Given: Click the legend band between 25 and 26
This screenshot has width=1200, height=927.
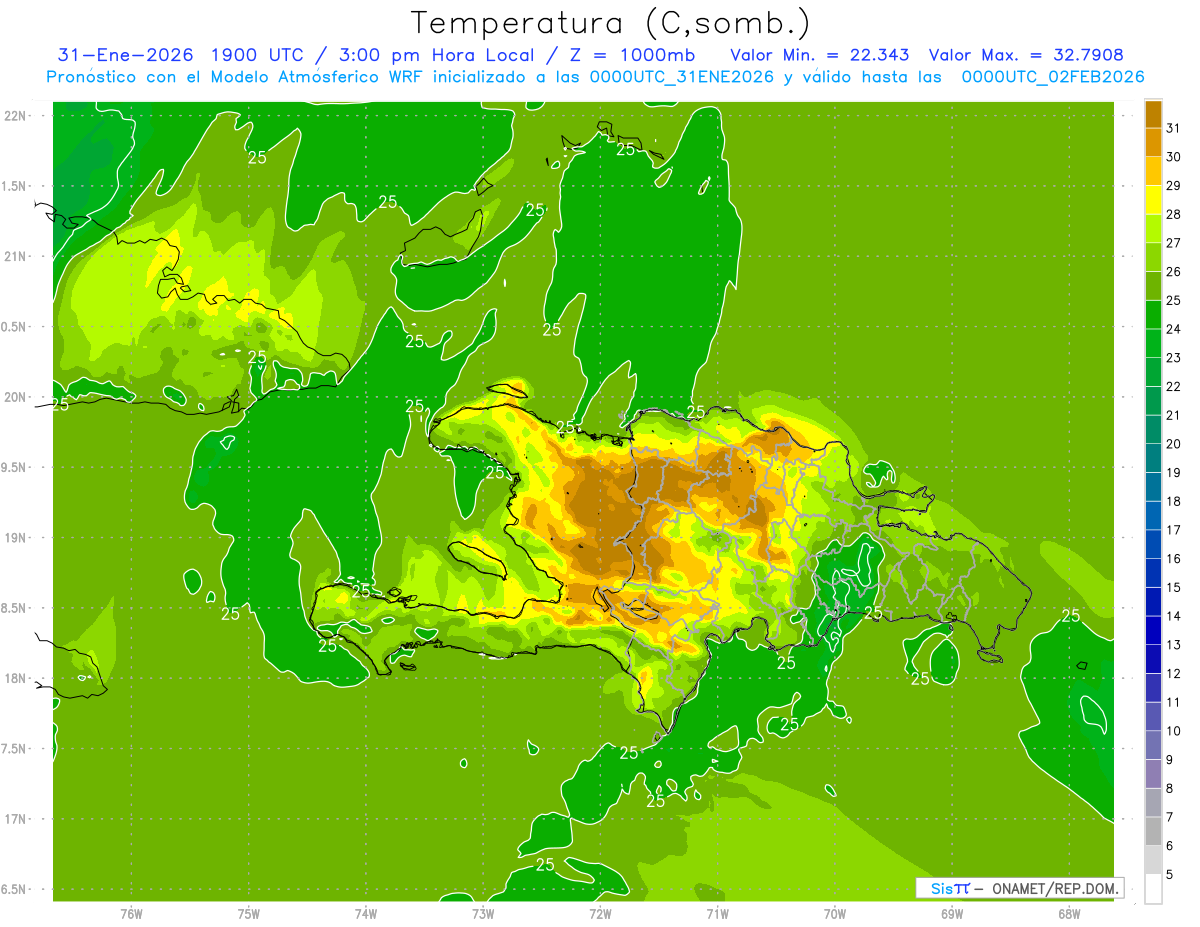Looking at the screenshot, I should [1153, 287].
